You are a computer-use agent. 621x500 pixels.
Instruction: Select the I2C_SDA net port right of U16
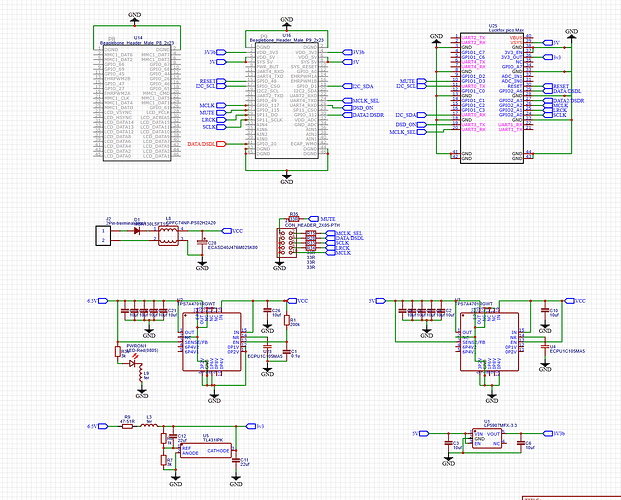coord(358,86)
